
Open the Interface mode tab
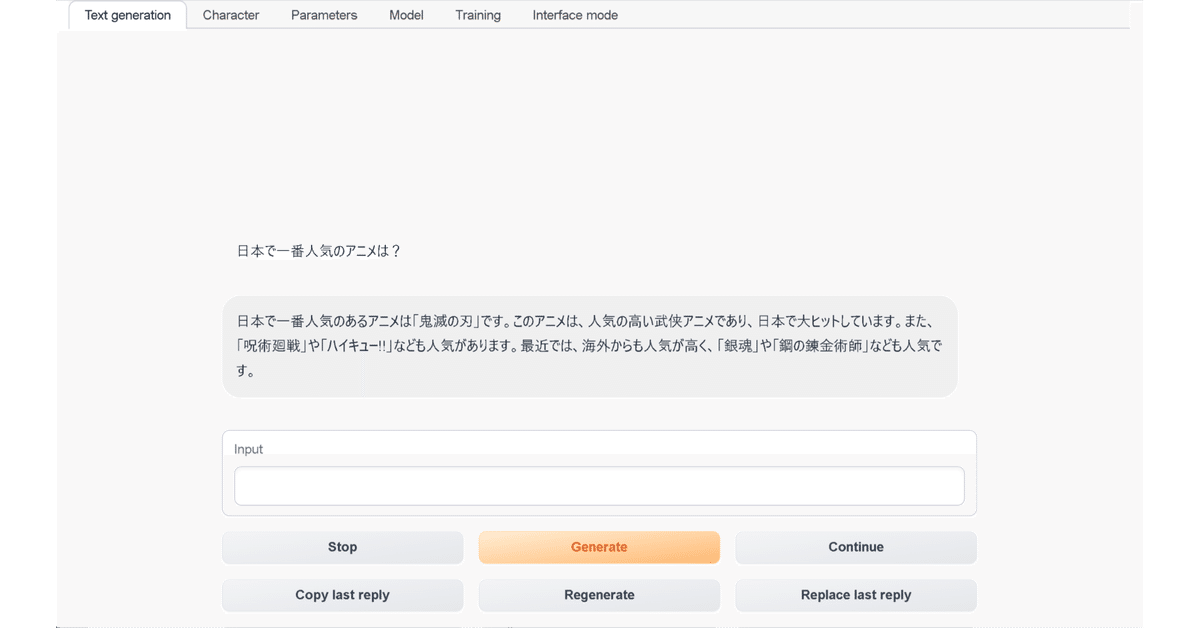coord(575,15)
